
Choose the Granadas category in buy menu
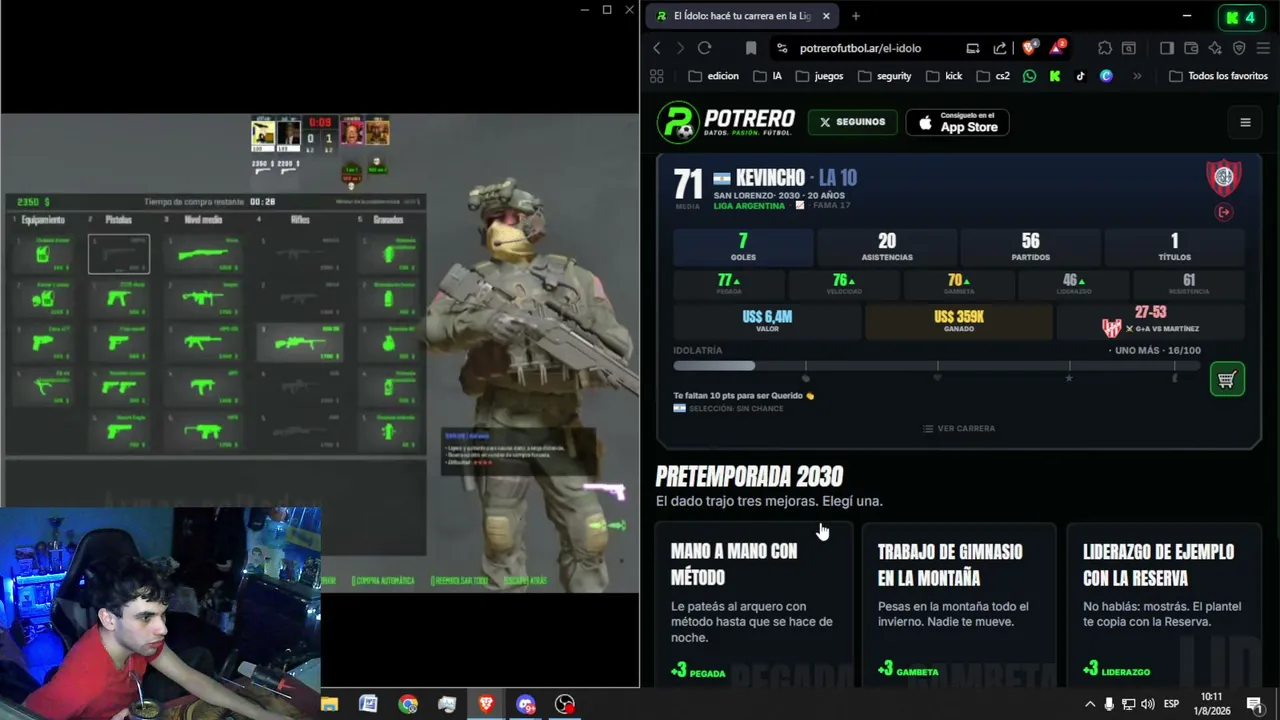pyautogui.click(x=388, y=220)
